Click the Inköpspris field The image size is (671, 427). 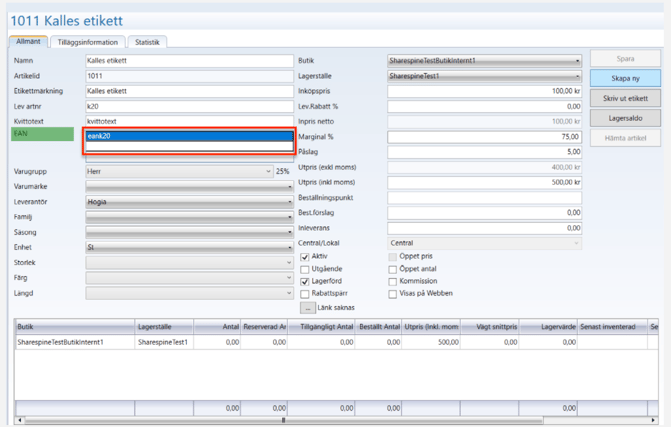pos(484,91)
